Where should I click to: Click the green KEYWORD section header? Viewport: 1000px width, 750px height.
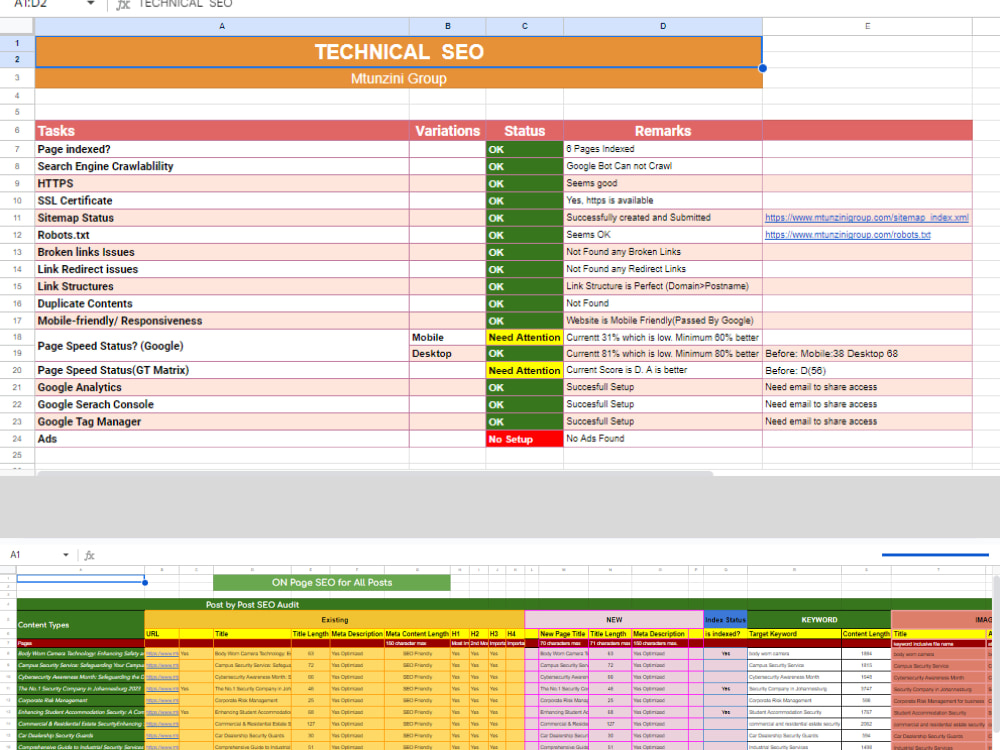(x=820, y=620)
